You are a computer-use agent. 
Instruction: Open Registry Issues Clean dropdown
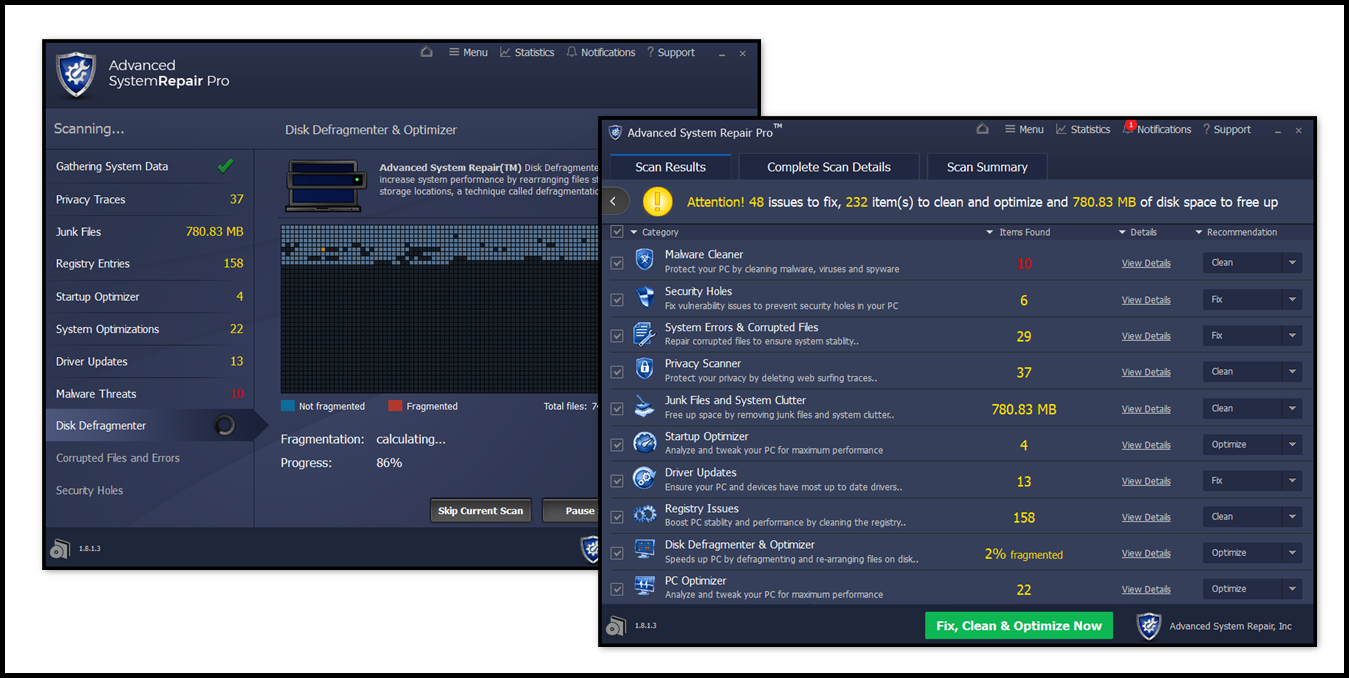[x=1252, y=516]
